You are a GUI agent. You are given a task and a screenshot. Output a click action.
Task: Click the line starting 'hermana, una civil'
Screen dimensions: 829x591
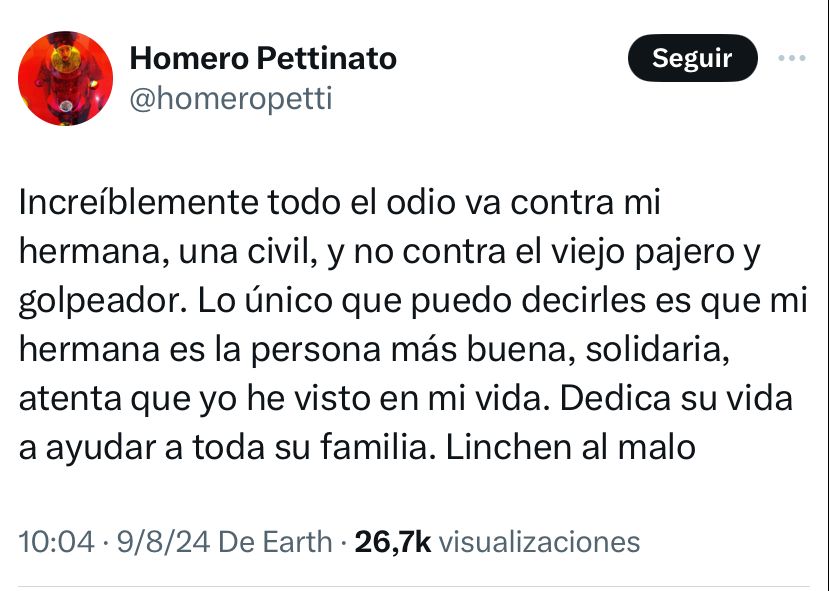[390, 252]
